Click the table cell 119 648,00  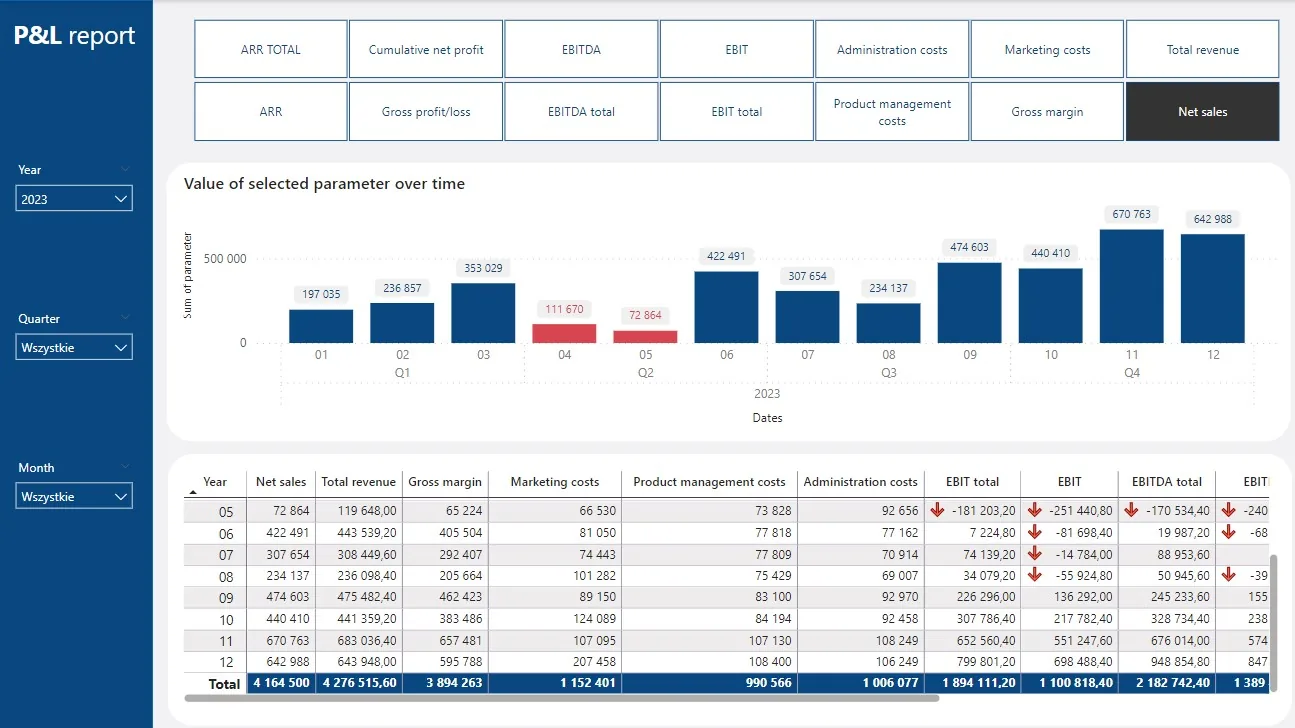tap(361, 511)
